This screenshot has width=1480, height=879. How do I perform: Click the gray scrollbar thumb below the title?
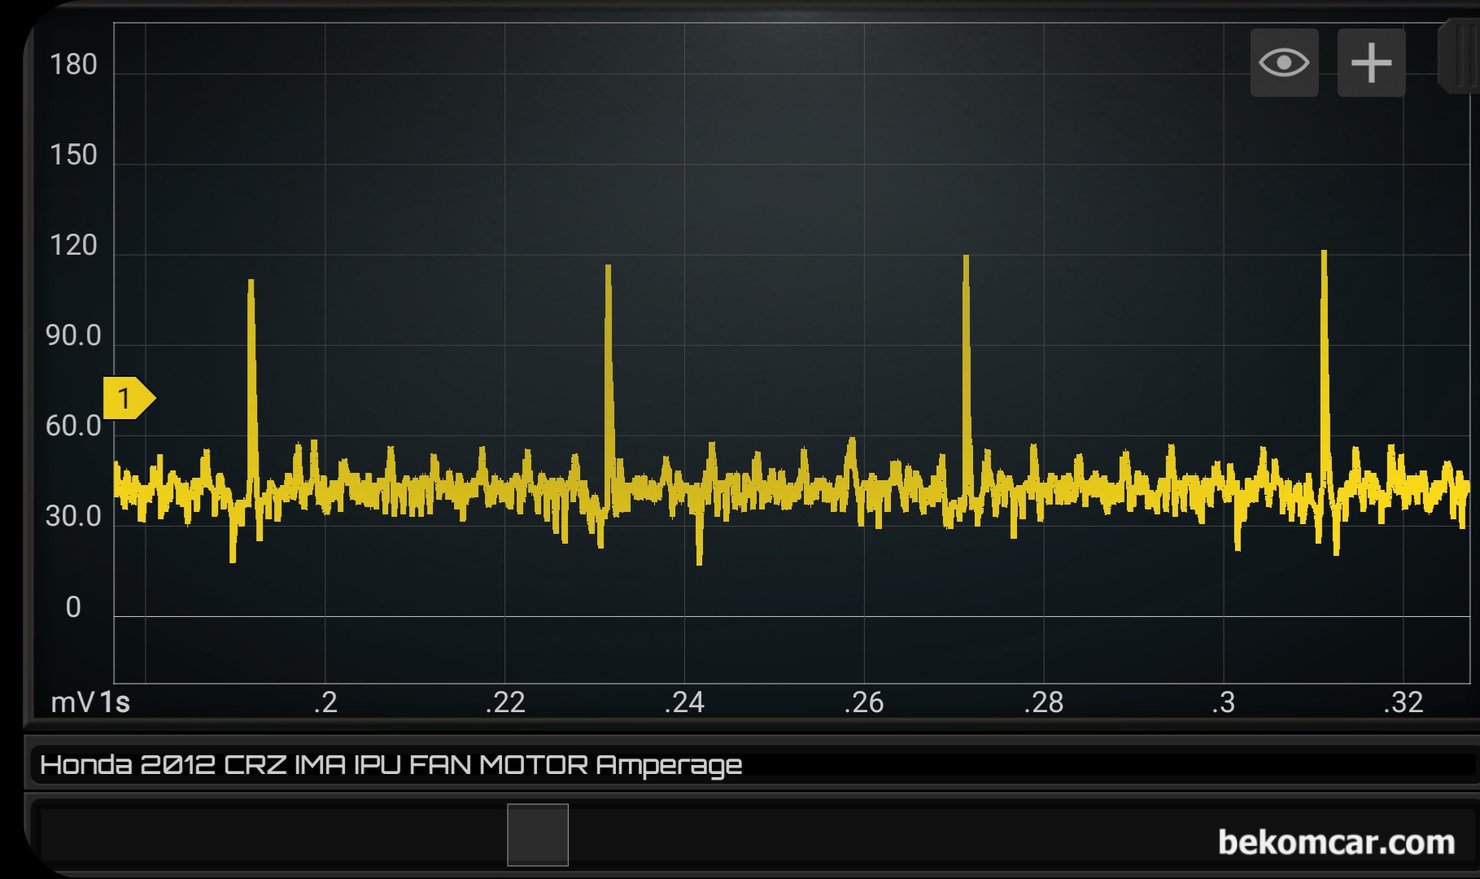click(x=537, y=835)
